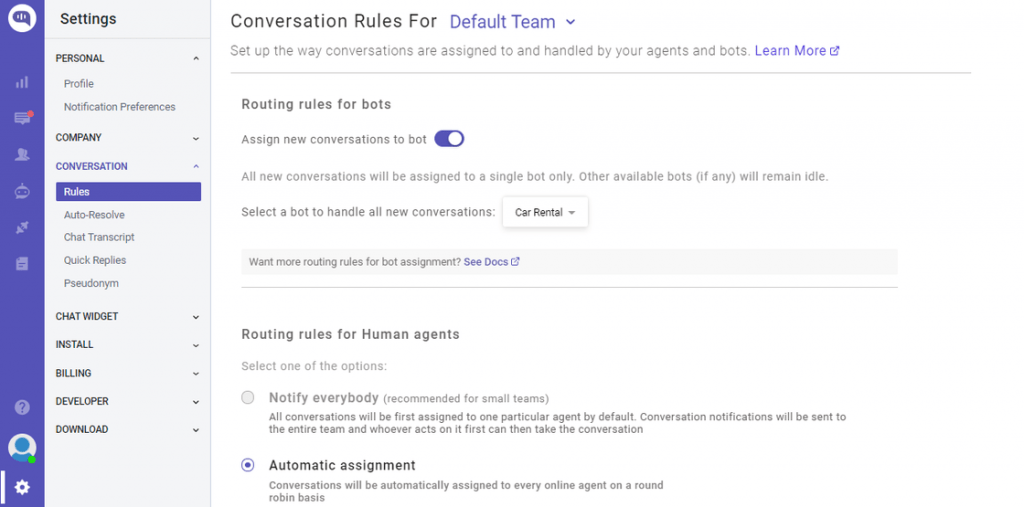This screenshot has width=1024, height=507.
Task: Expand the Billing section
Action: (127, 373)
